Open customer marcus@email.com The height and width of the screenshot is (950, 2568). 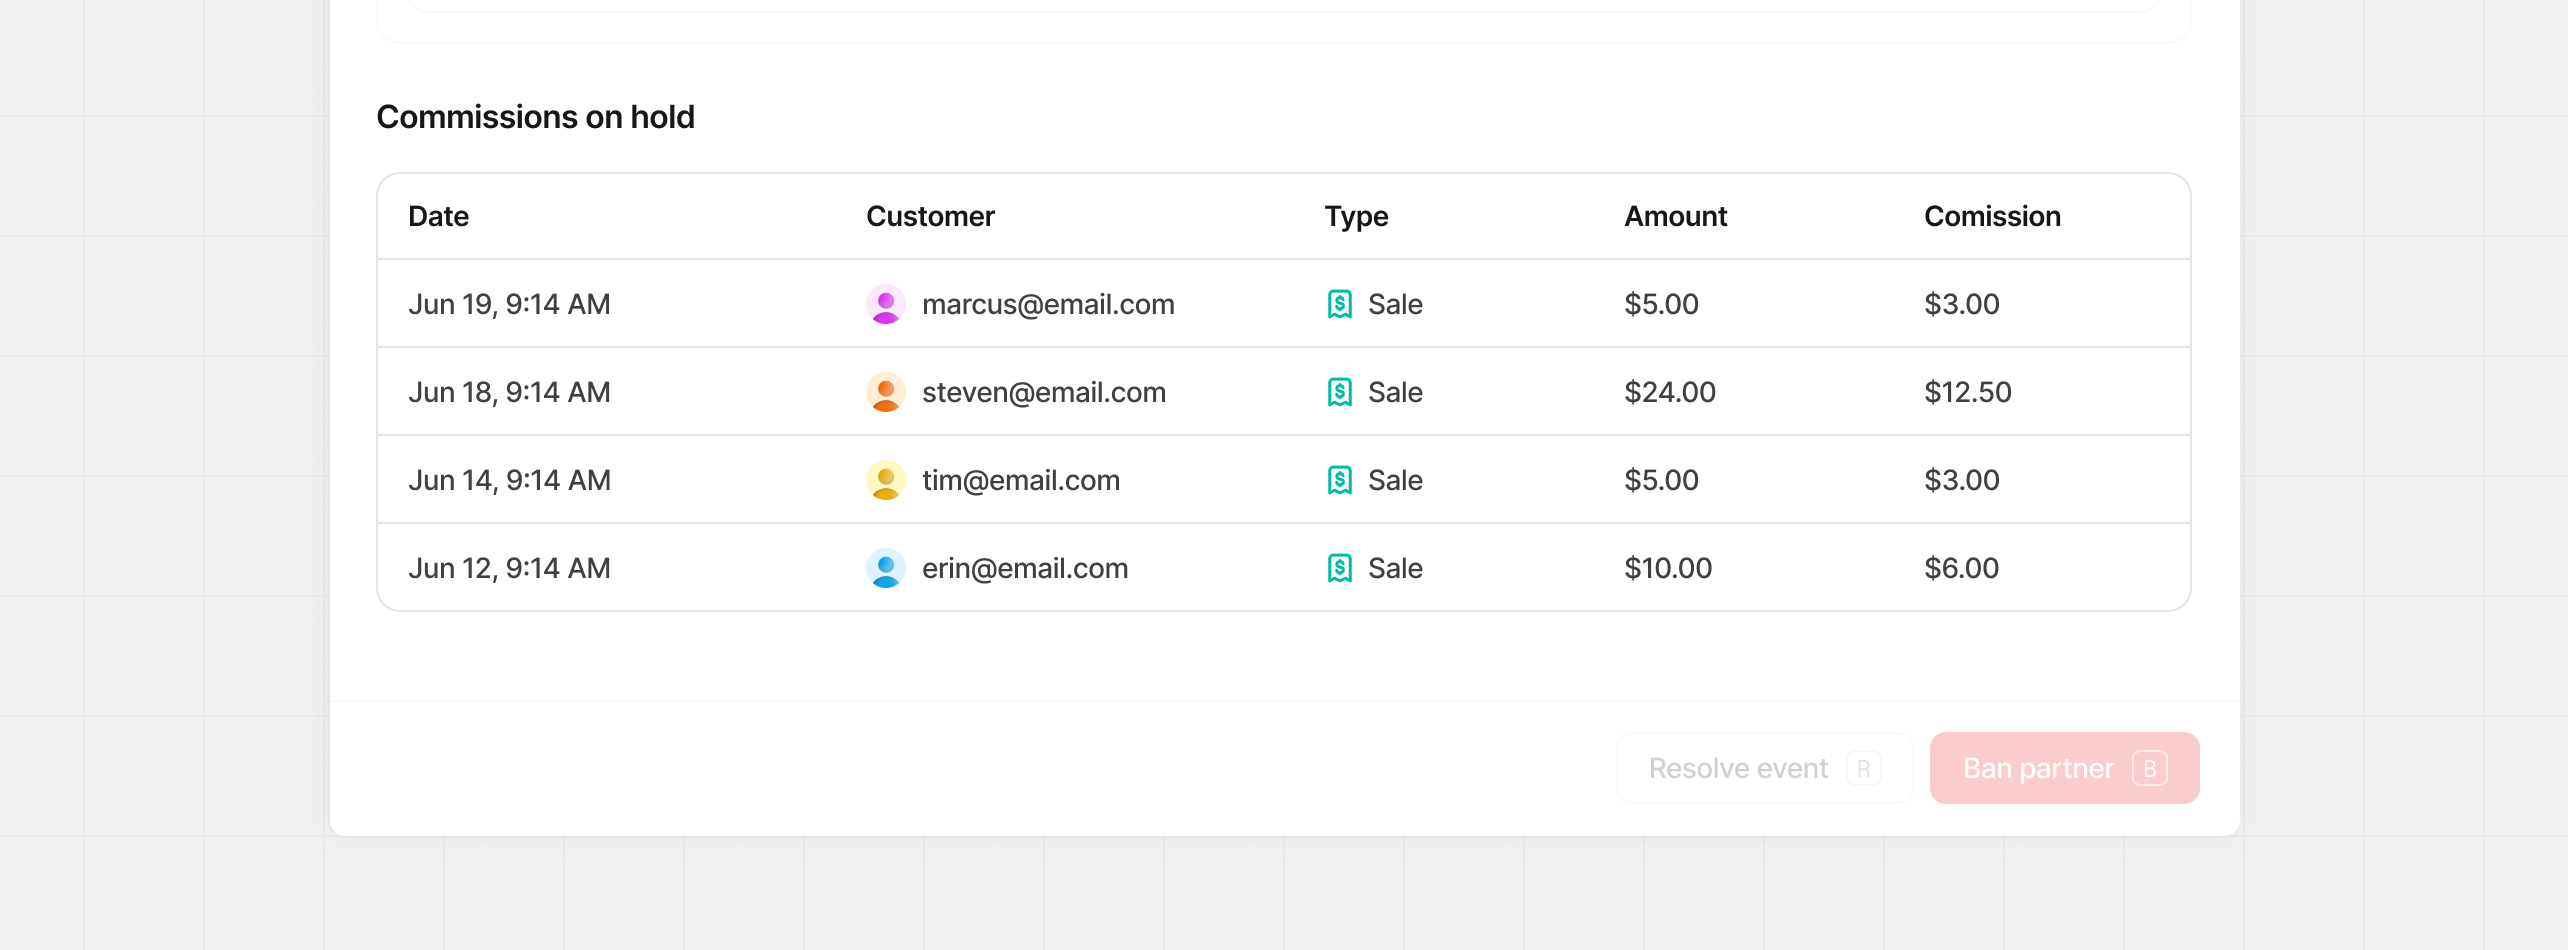click(x=1047, y=304)
